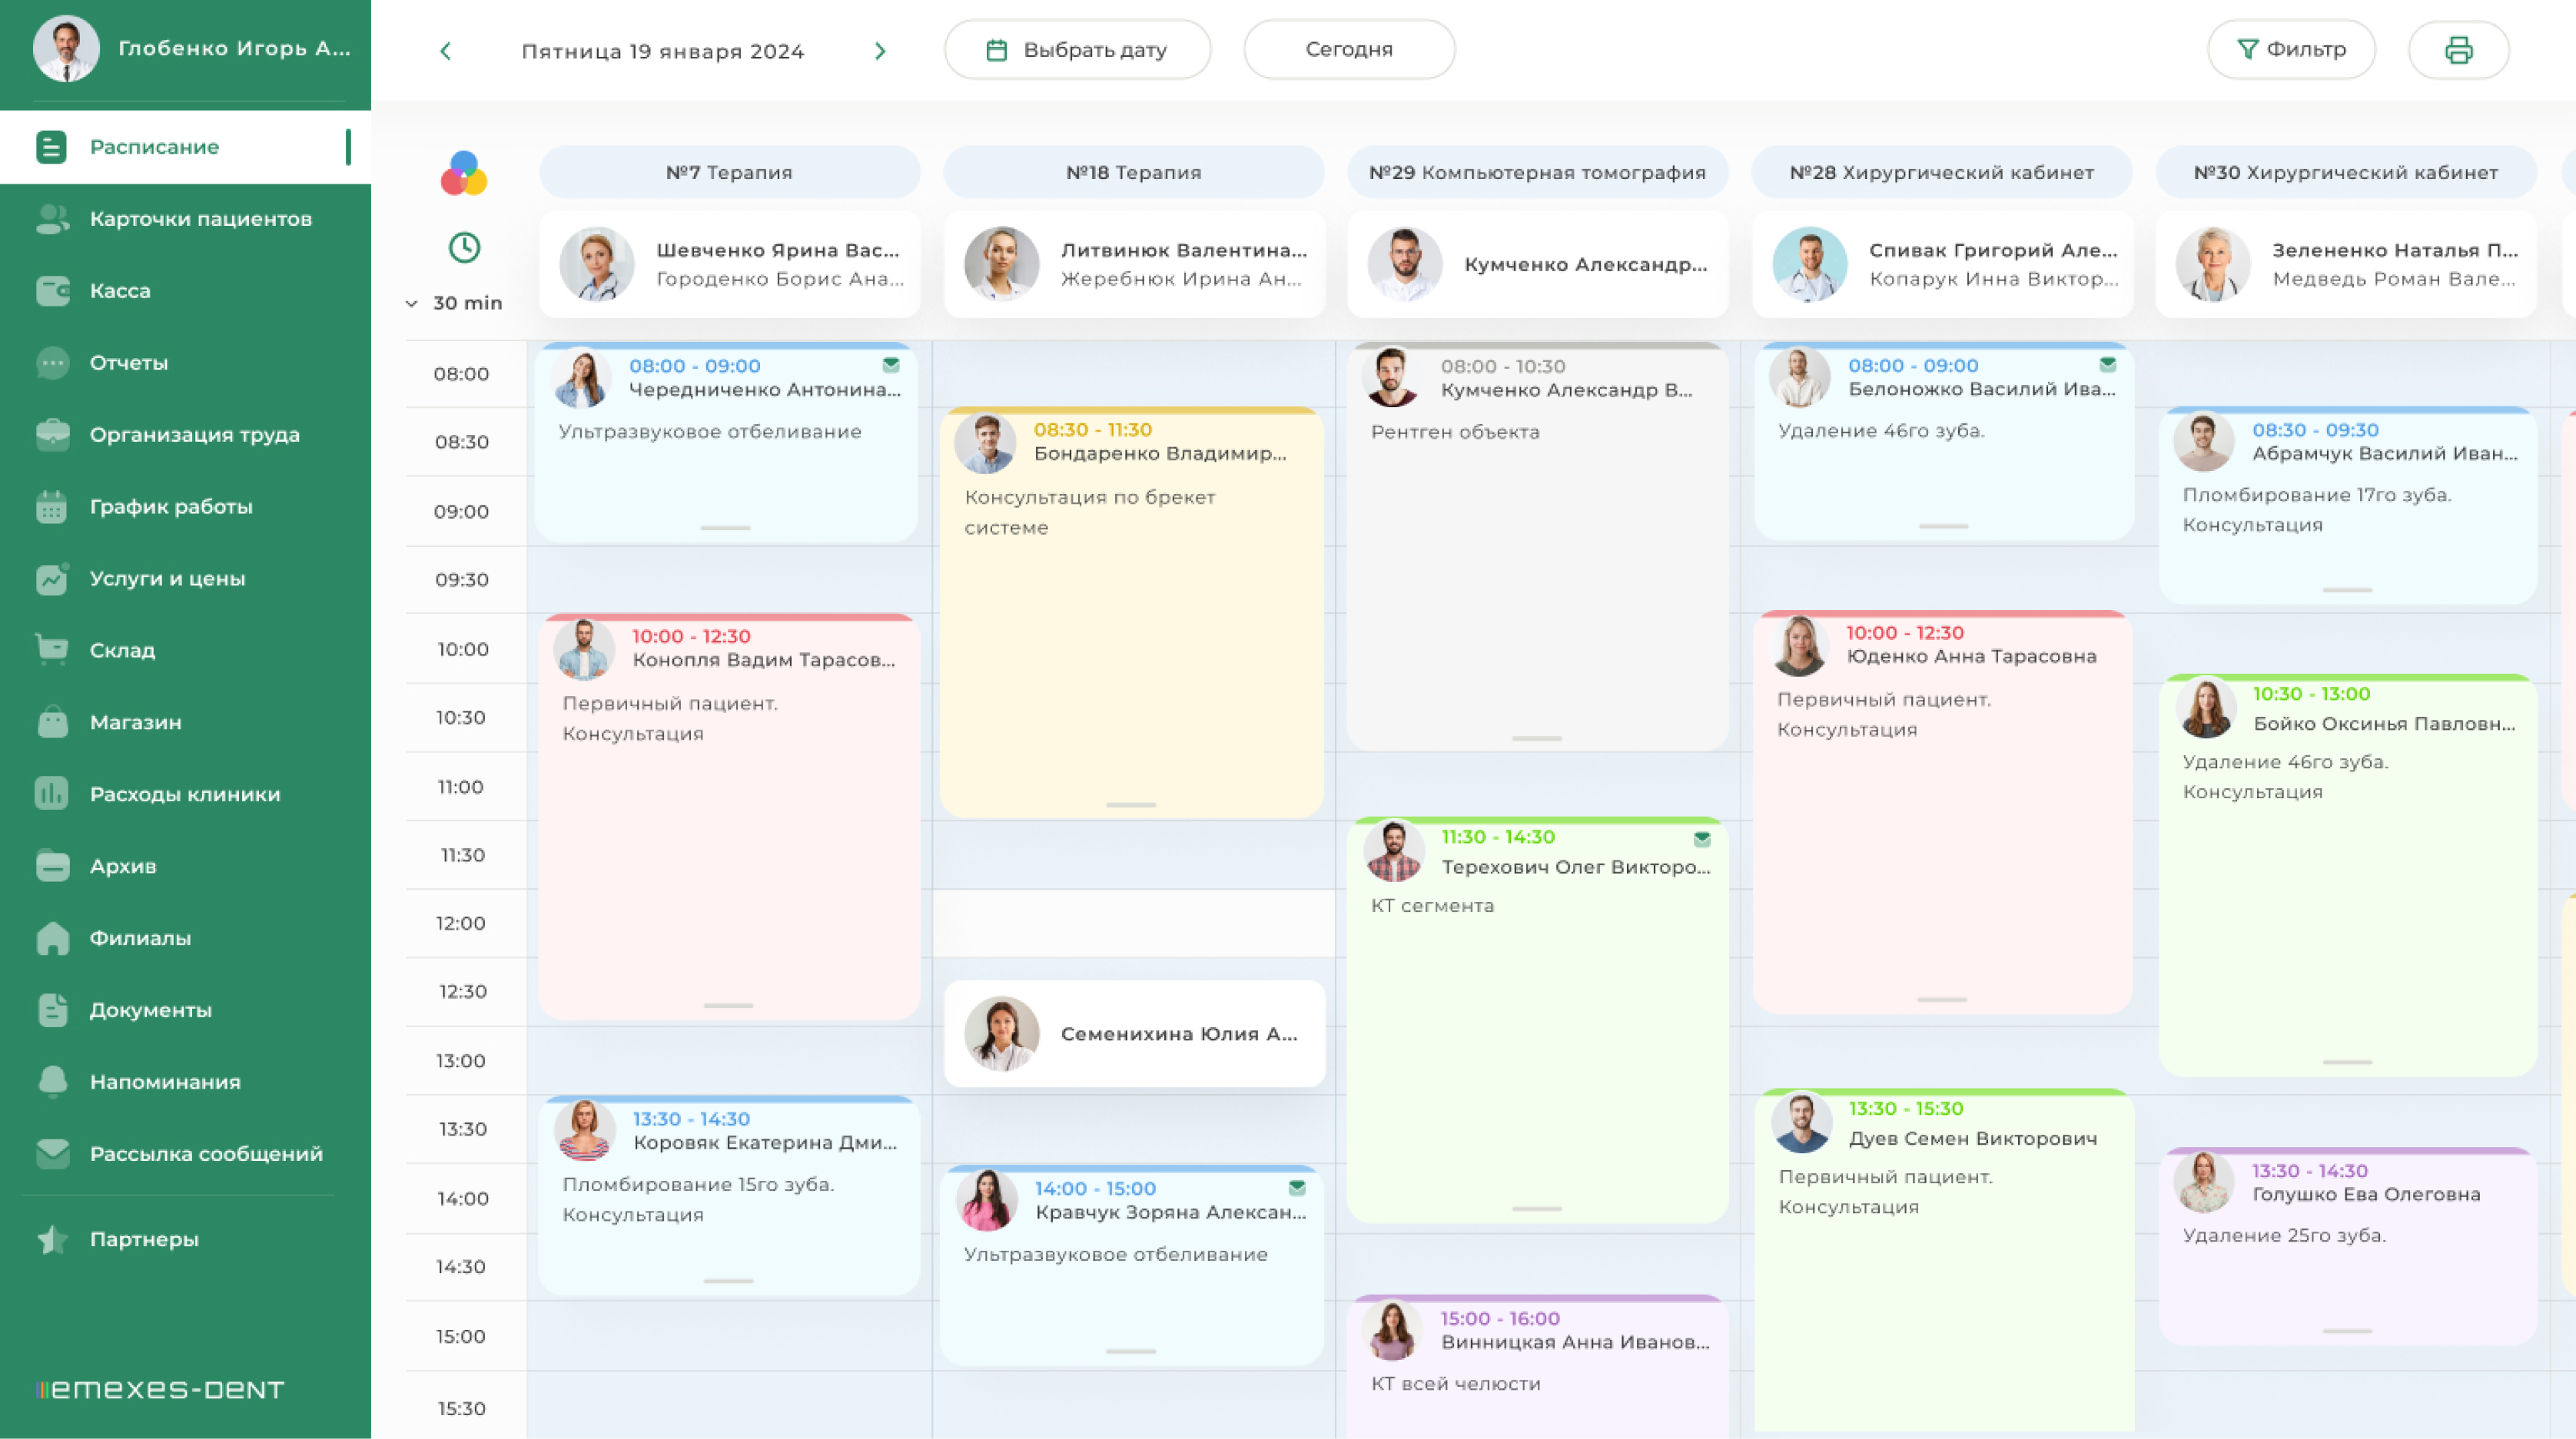Open Рассылка сообщений menu item
Screen dimensions: 2576x1439
206,1154
